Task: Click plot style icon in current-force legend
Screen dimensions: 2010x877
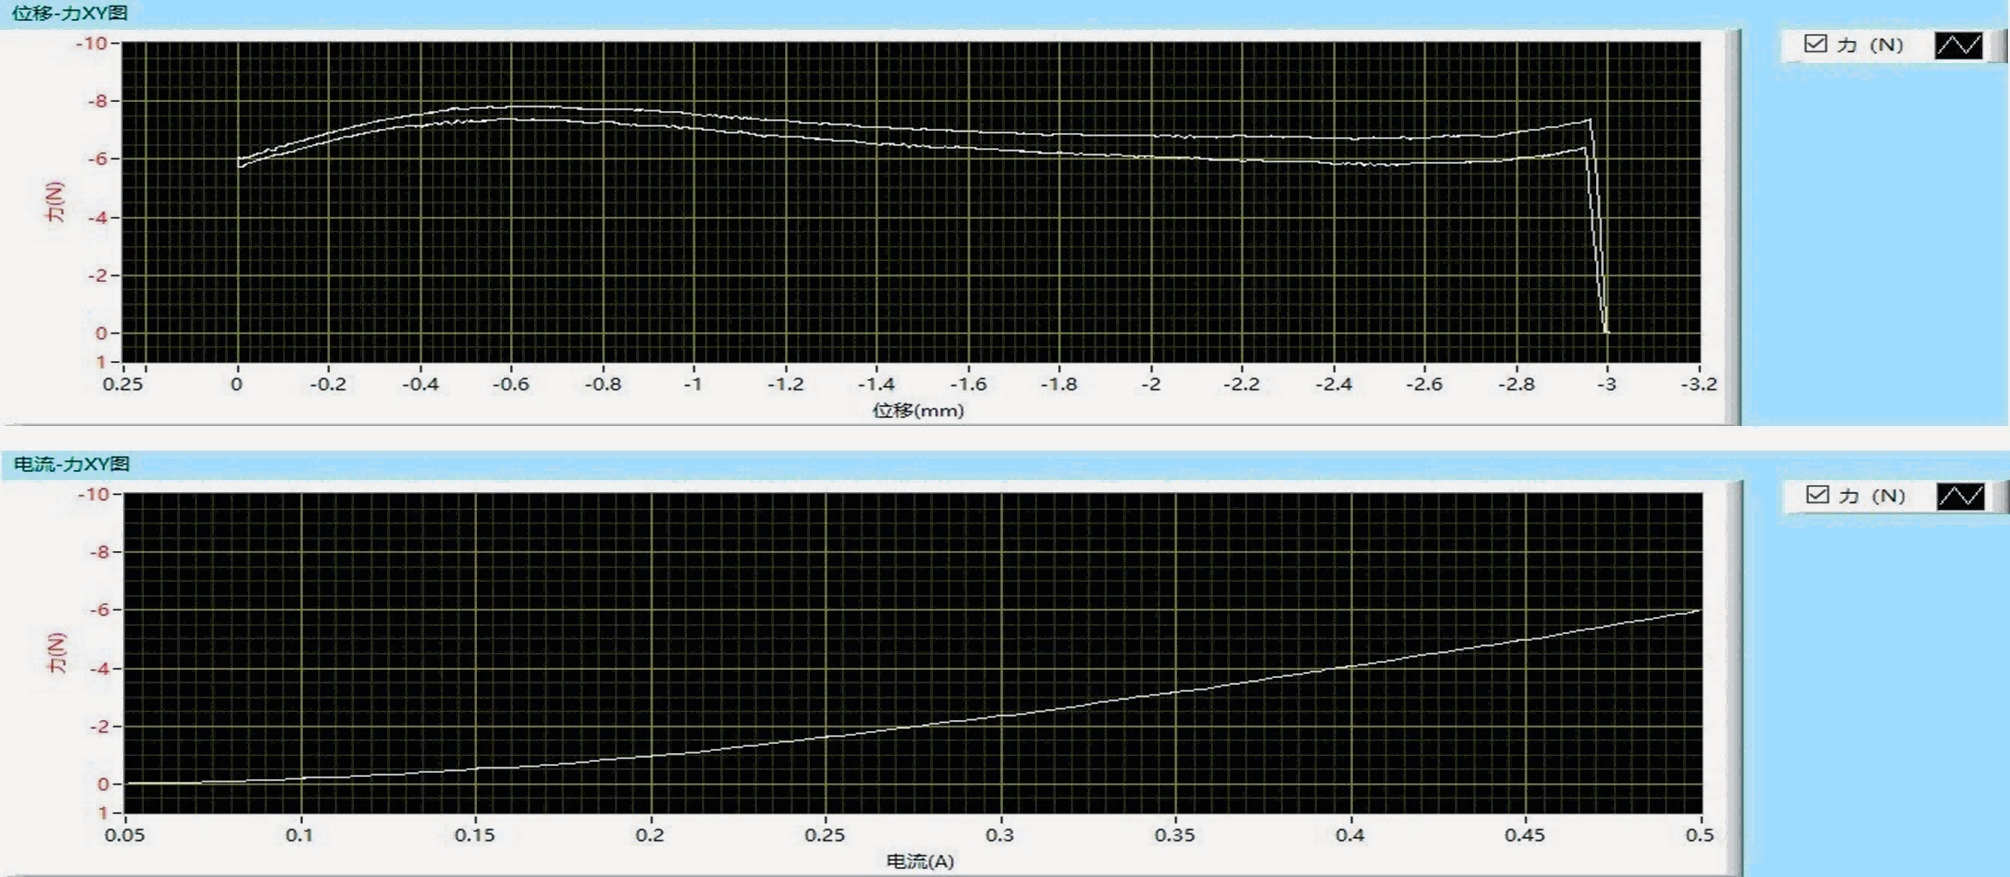Action: coord(1960,496)
